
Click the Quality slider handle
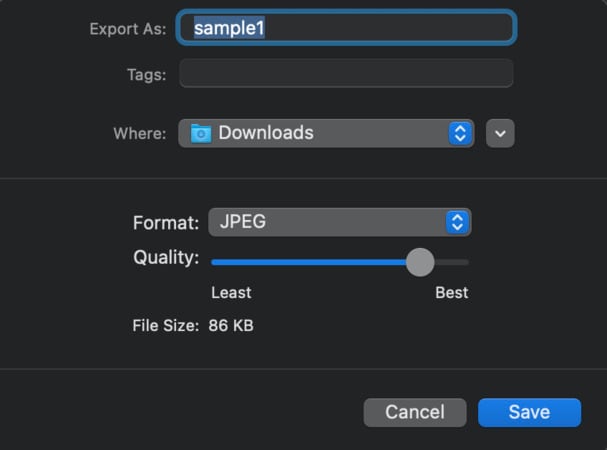[x=420, y=262]
